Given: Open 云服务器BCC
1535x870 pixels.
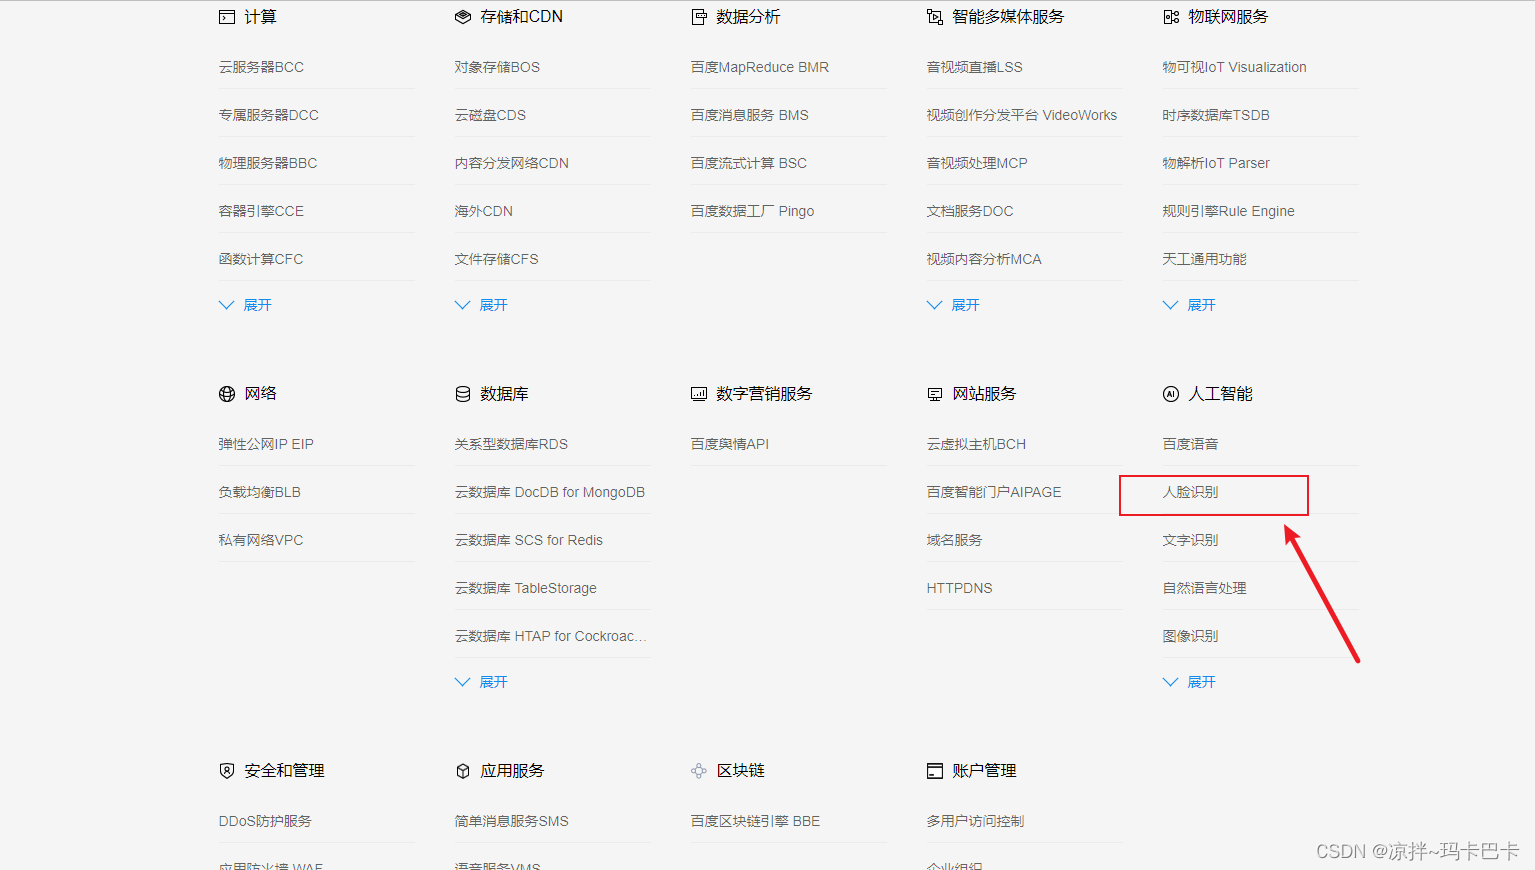Looking at the screenshot, I should [x=261, y=67].
